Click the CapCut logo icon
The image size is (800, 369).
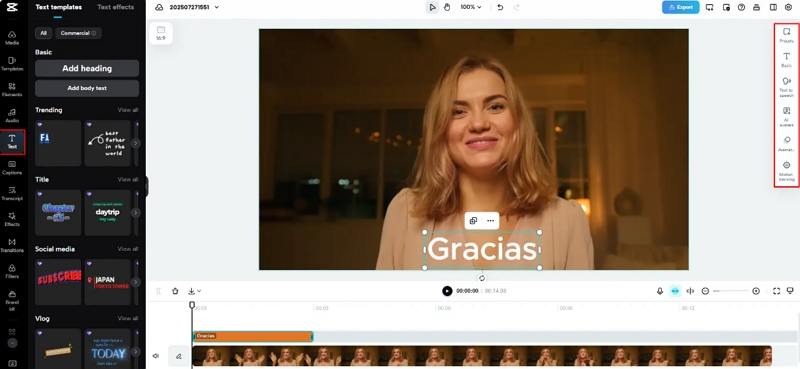click(x=12, y=8)
